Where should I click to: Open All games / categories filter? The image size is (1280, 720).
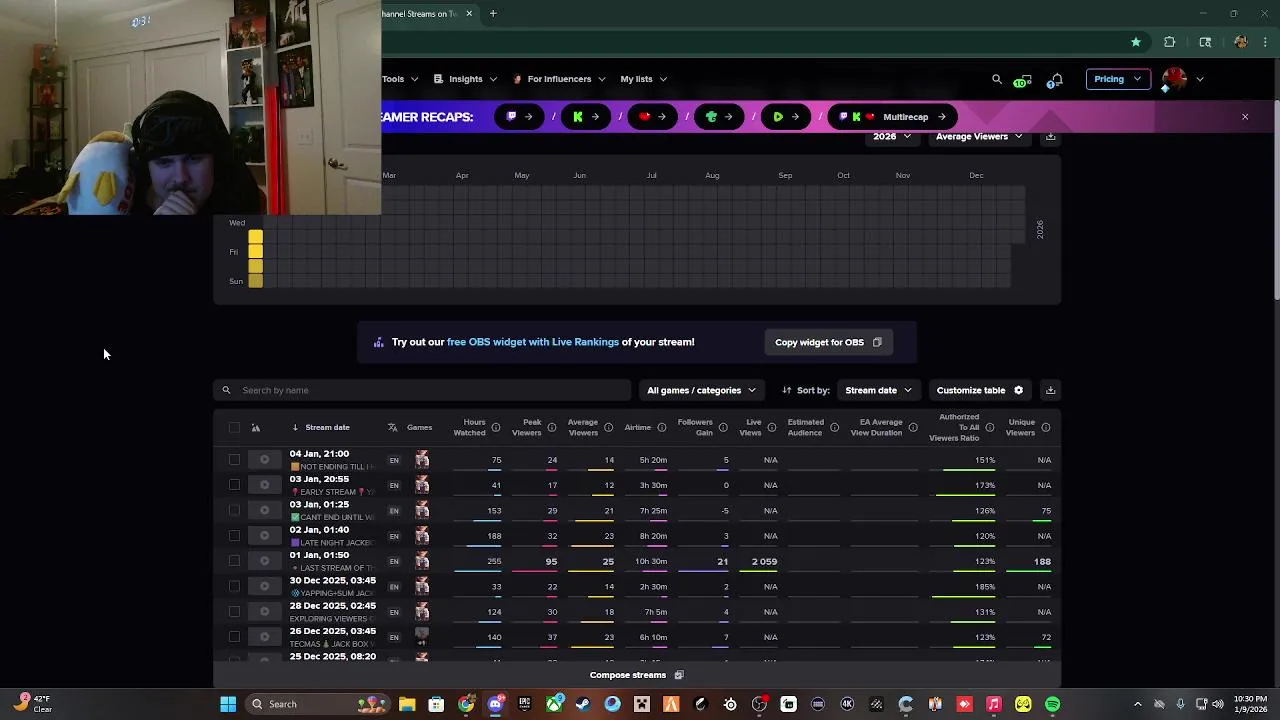[701, 390]
